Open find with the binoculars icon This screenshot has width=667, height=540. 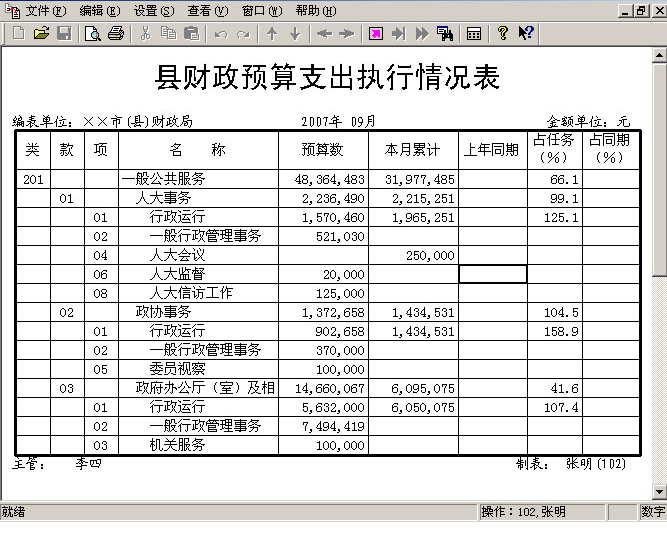pyautogui.click(x=445, y=33)
